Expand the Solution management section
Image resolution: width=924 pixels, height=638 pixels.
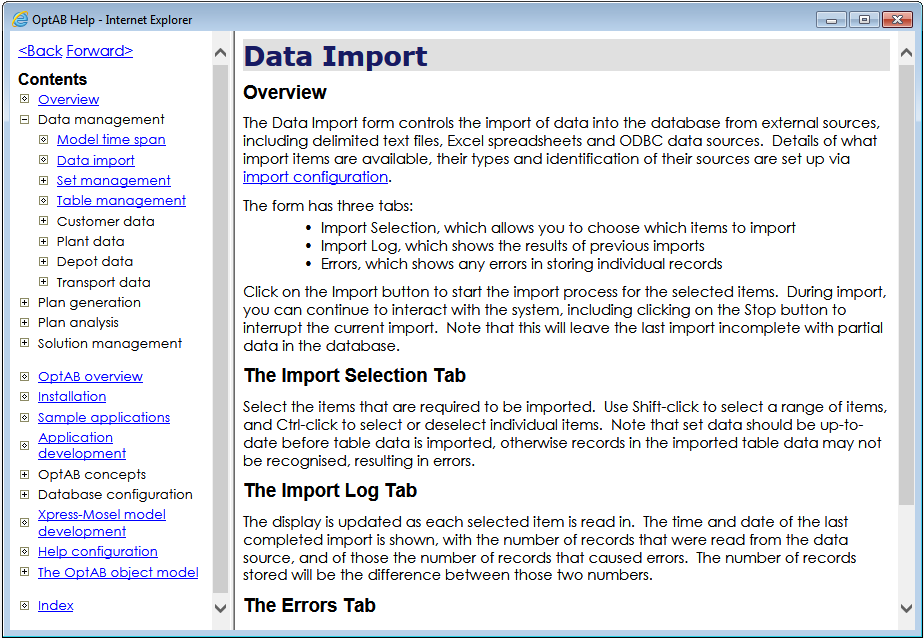[25, 343]
